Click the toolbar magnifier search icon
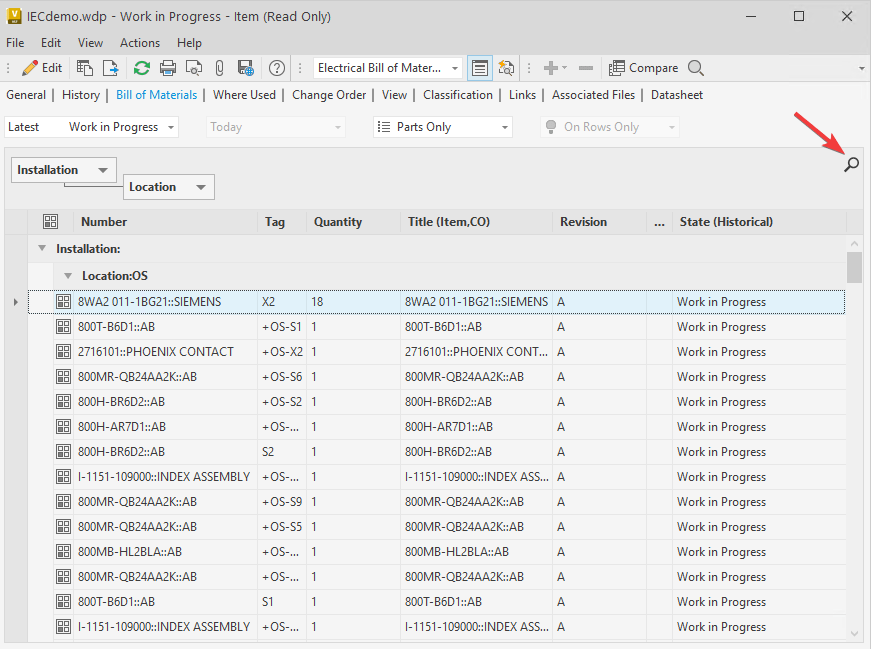 [695, 68]
